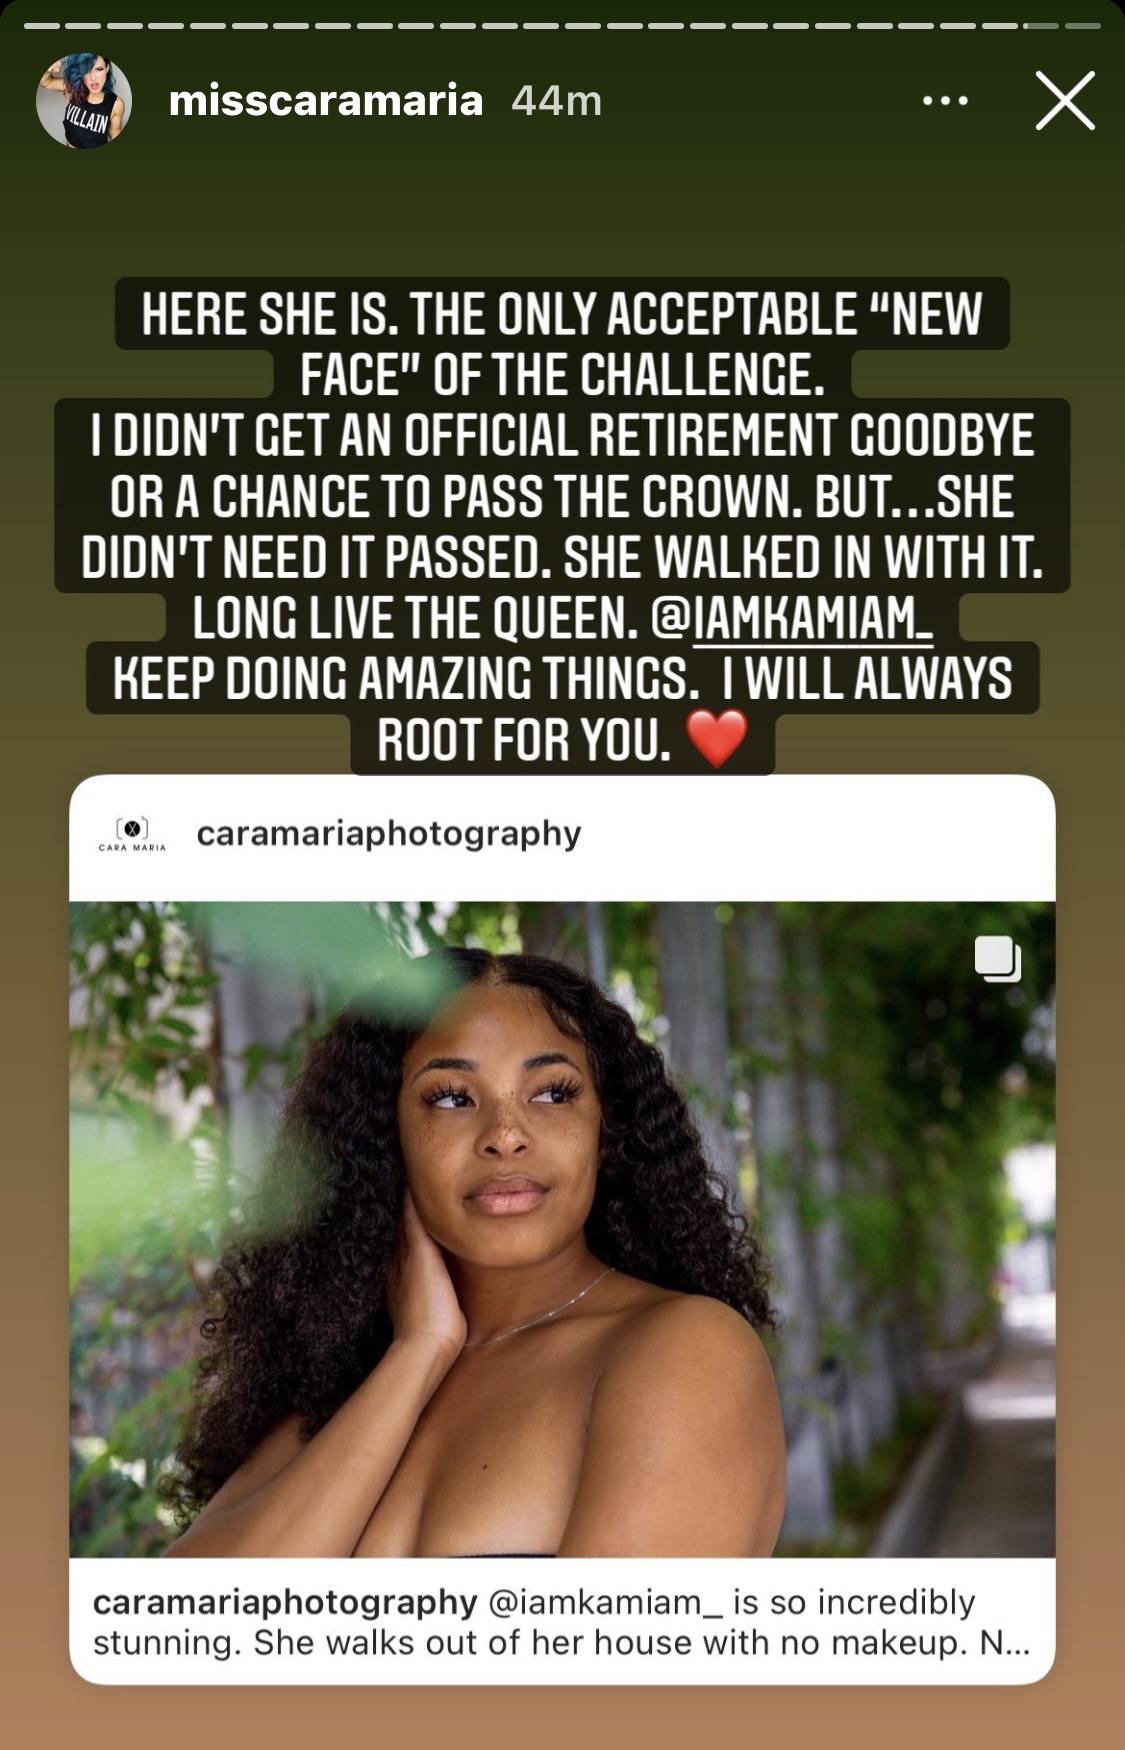
Task: Tap the @IAMKAMIAM_ mention in story text
Action: click(792, 618)
